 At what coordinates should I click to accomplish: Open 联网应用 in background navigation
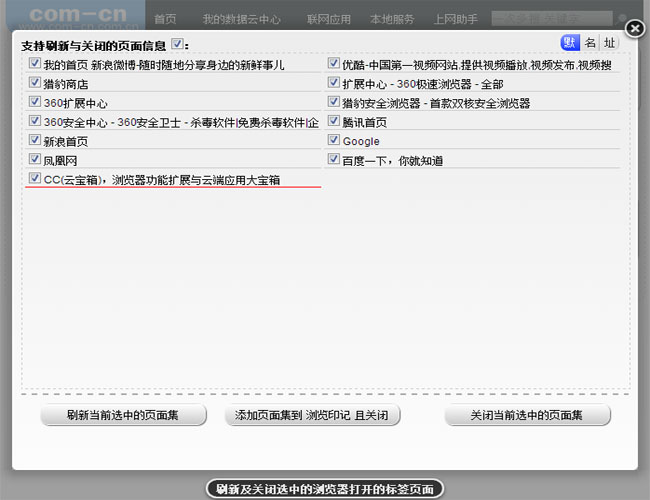(329, 19)
